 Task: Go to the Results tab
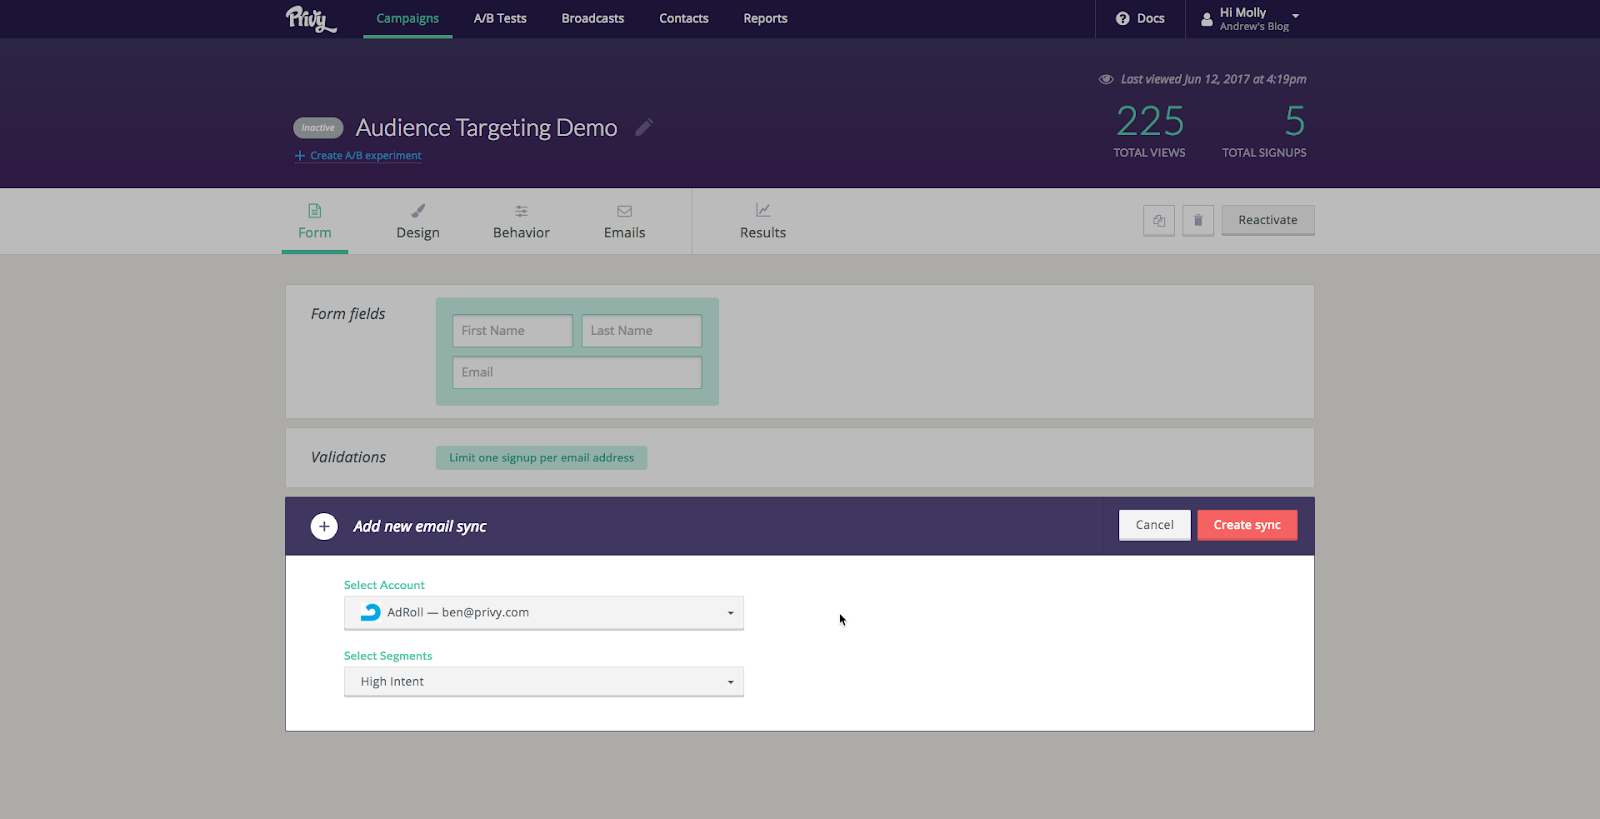[762, 221]
